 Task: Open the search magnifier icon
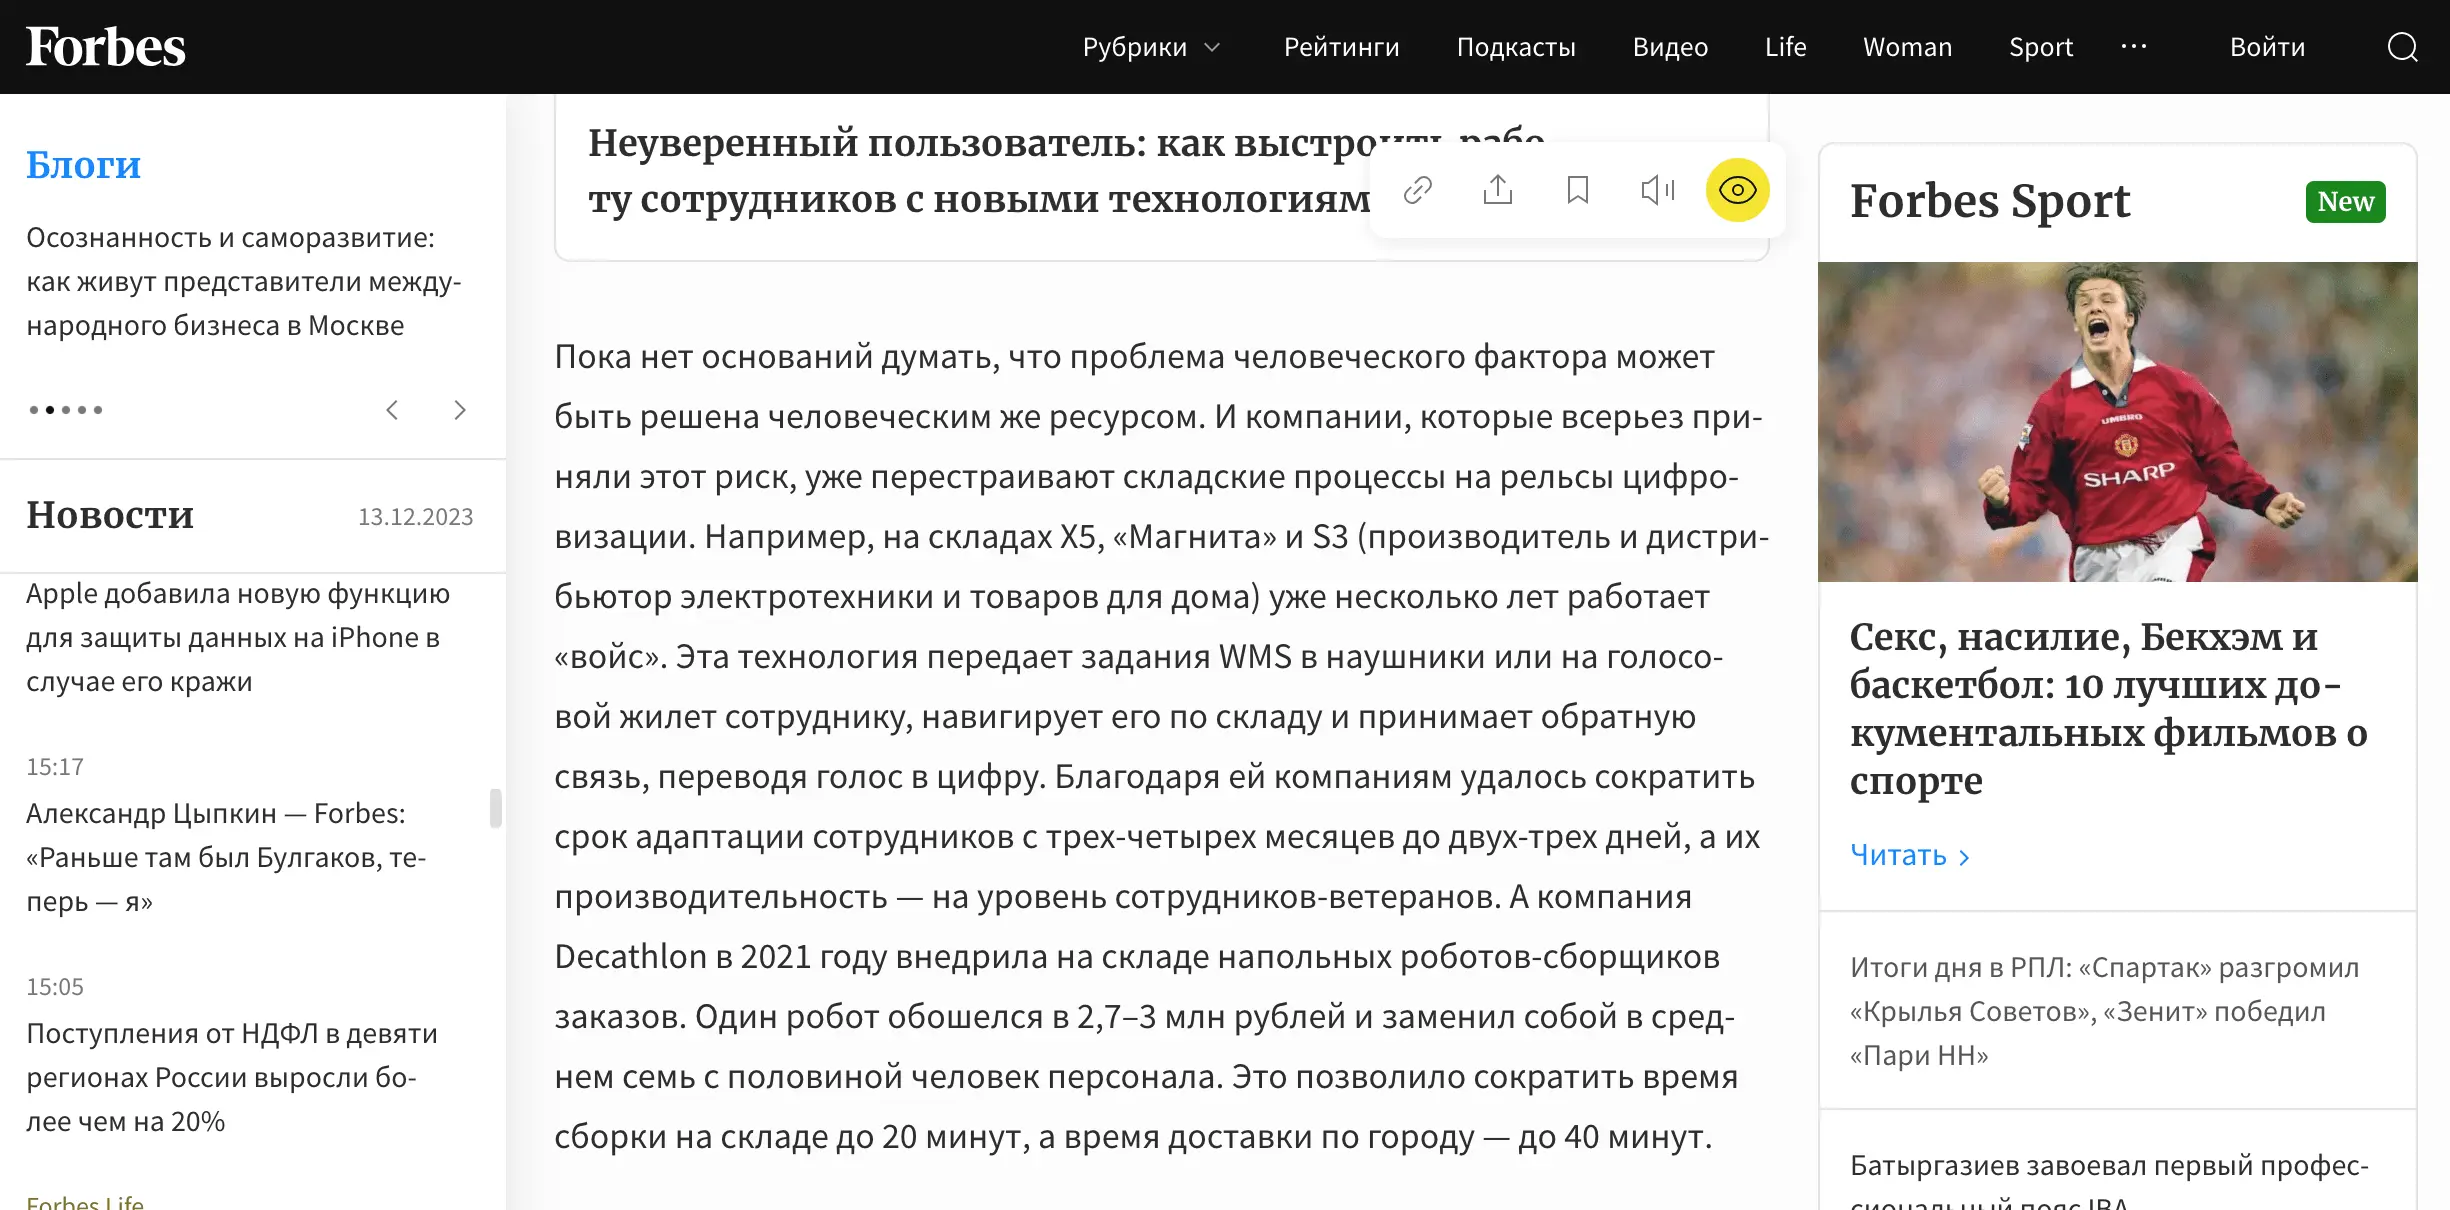click(2402, 47)
